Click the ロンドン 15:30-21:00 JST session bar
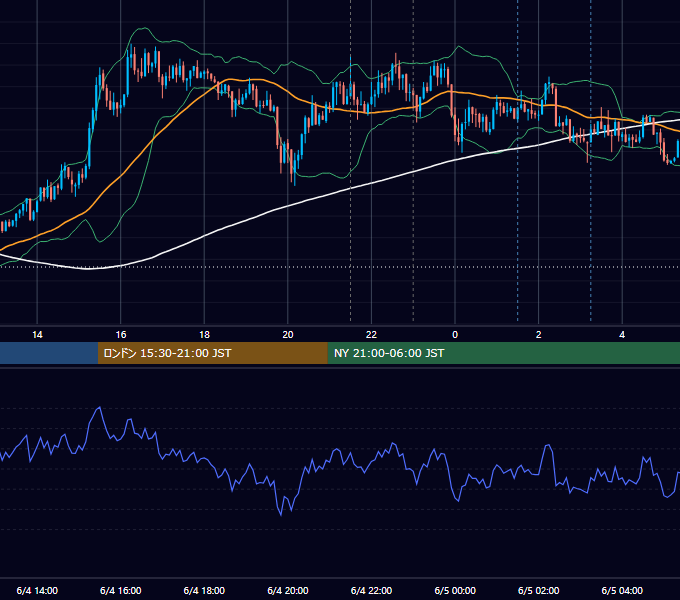This screenshot has width=680, height=600. pyautogui.click(x=212, y=353)
